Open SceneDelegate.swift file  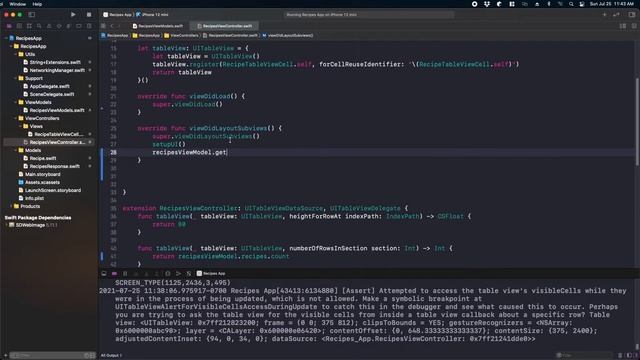click(49, 94)
